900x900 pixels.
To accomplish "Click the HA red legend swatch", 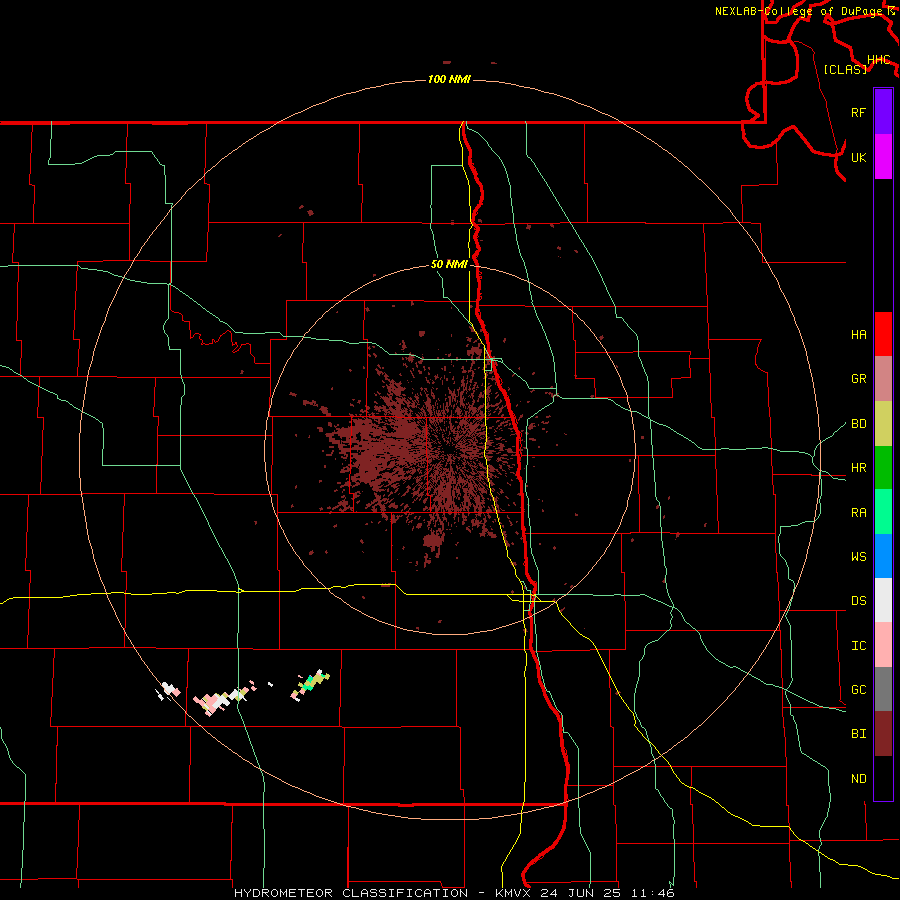I will pos(883,334).
